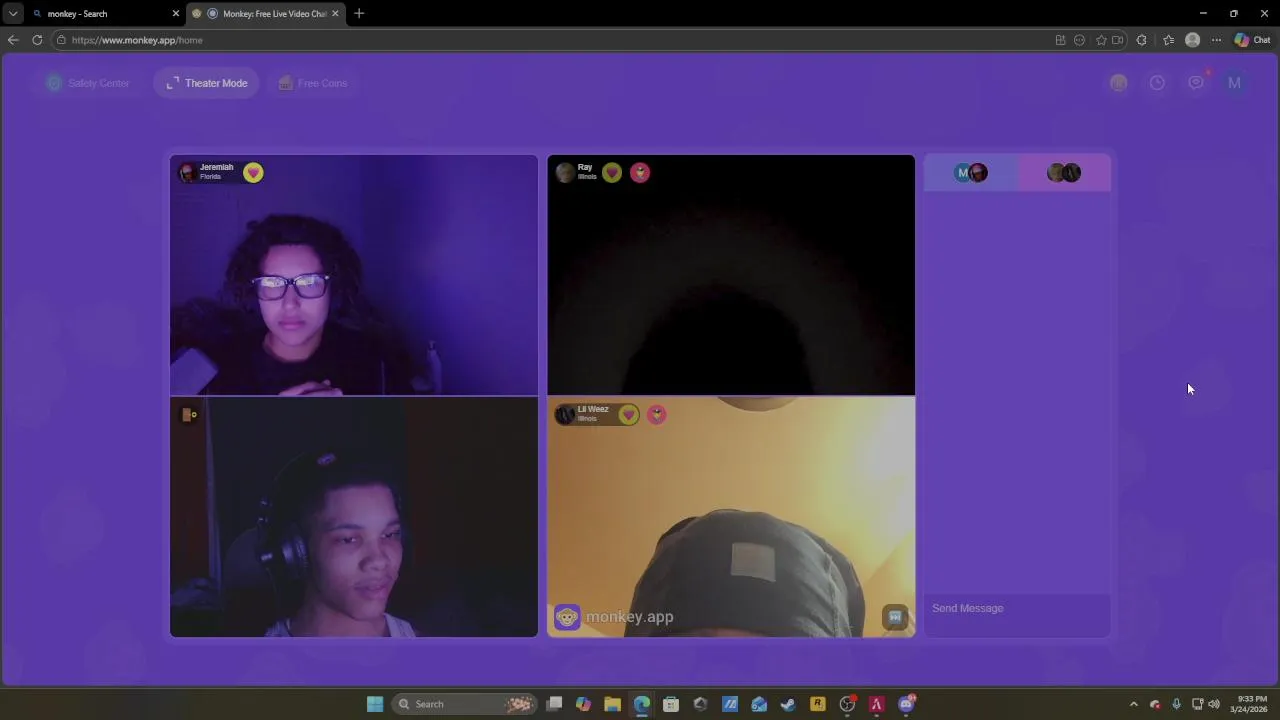Select the Monkey Free Live Video Chat tab
This screenshot has width=1280, height=720.
[x=265, y=14]
